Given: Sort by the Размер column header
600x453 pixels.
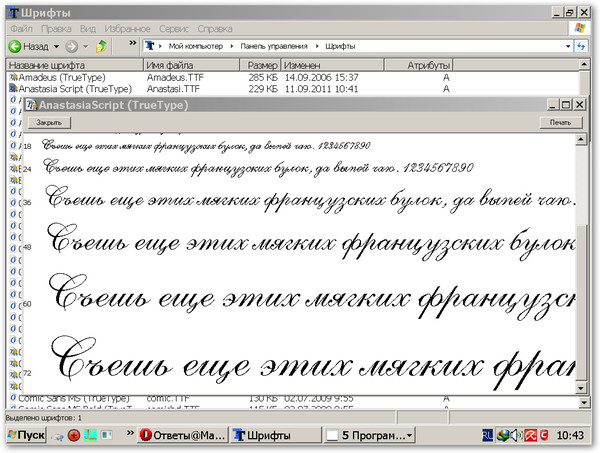Looking at the screenshot, I should click(262, 65).
